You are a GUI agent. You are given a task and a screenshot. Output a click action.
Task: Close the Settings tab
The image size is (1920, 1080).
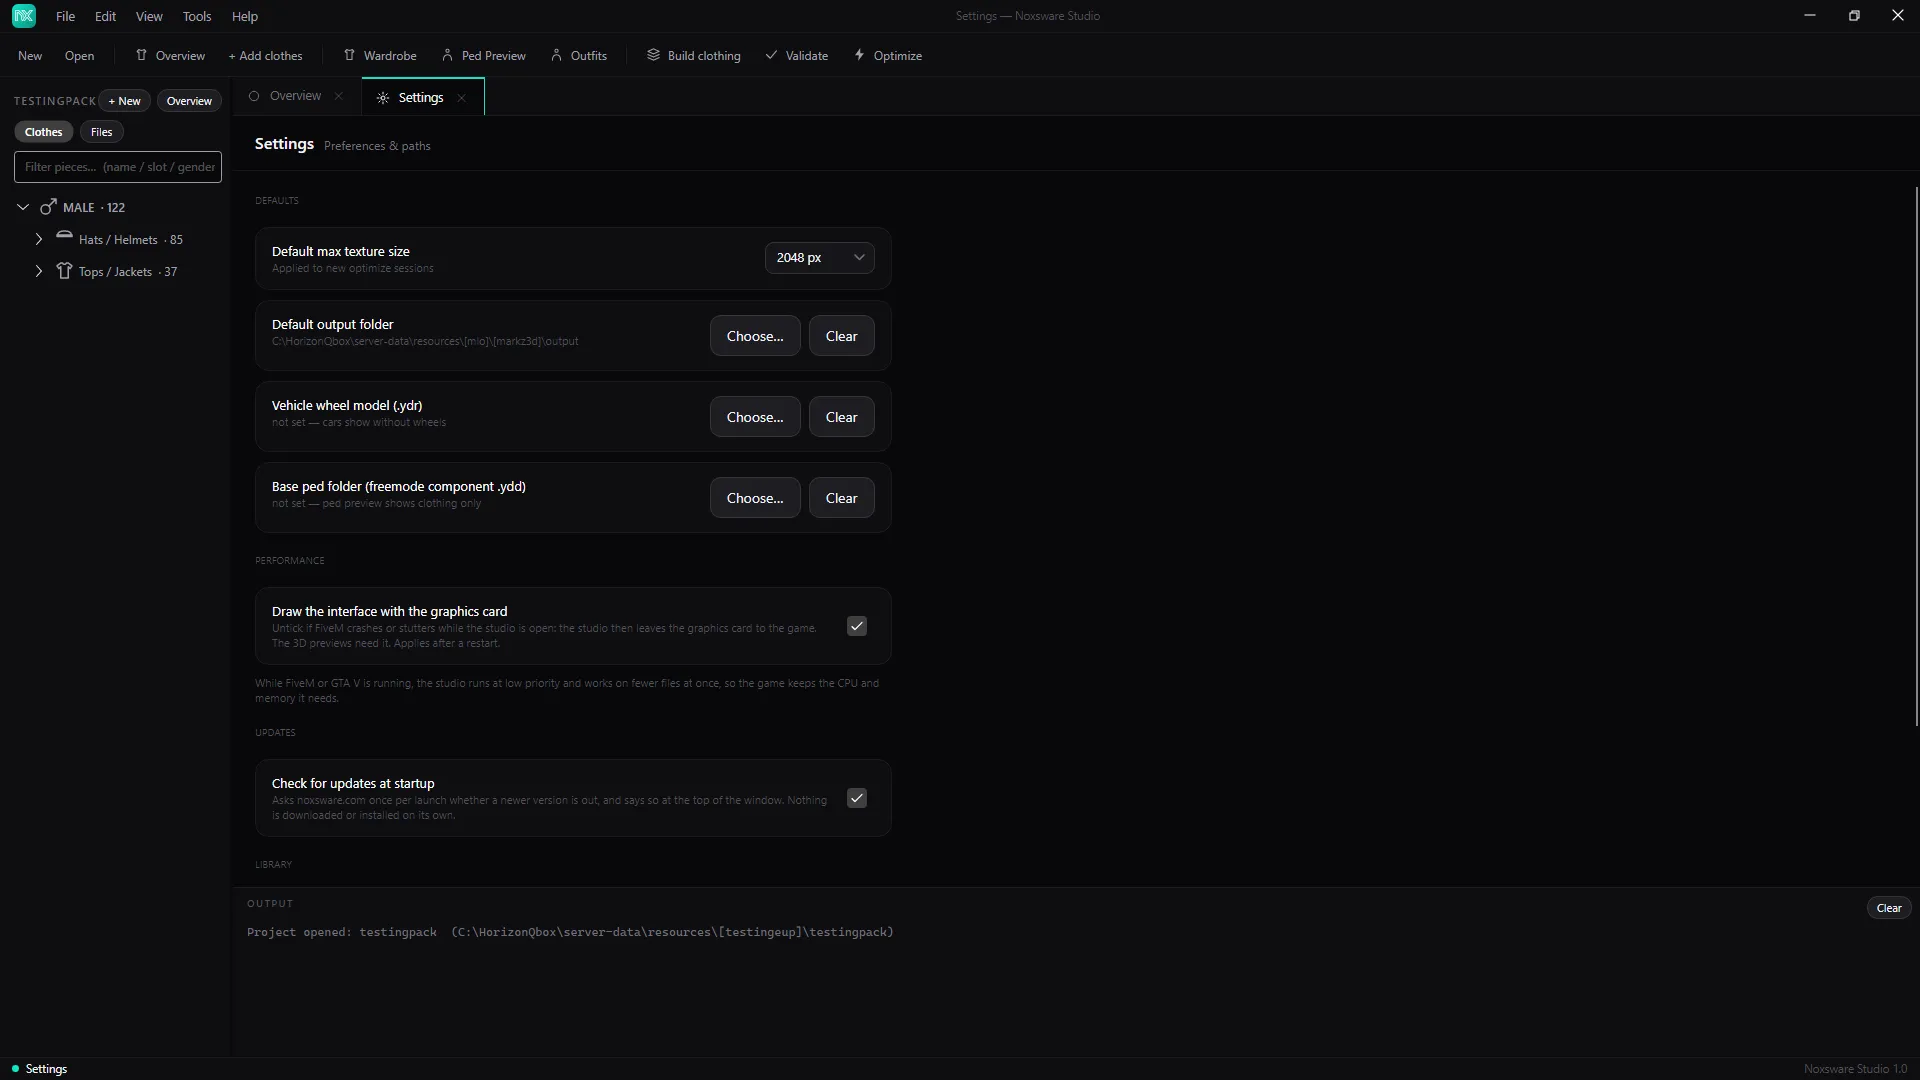click(461, 98)
